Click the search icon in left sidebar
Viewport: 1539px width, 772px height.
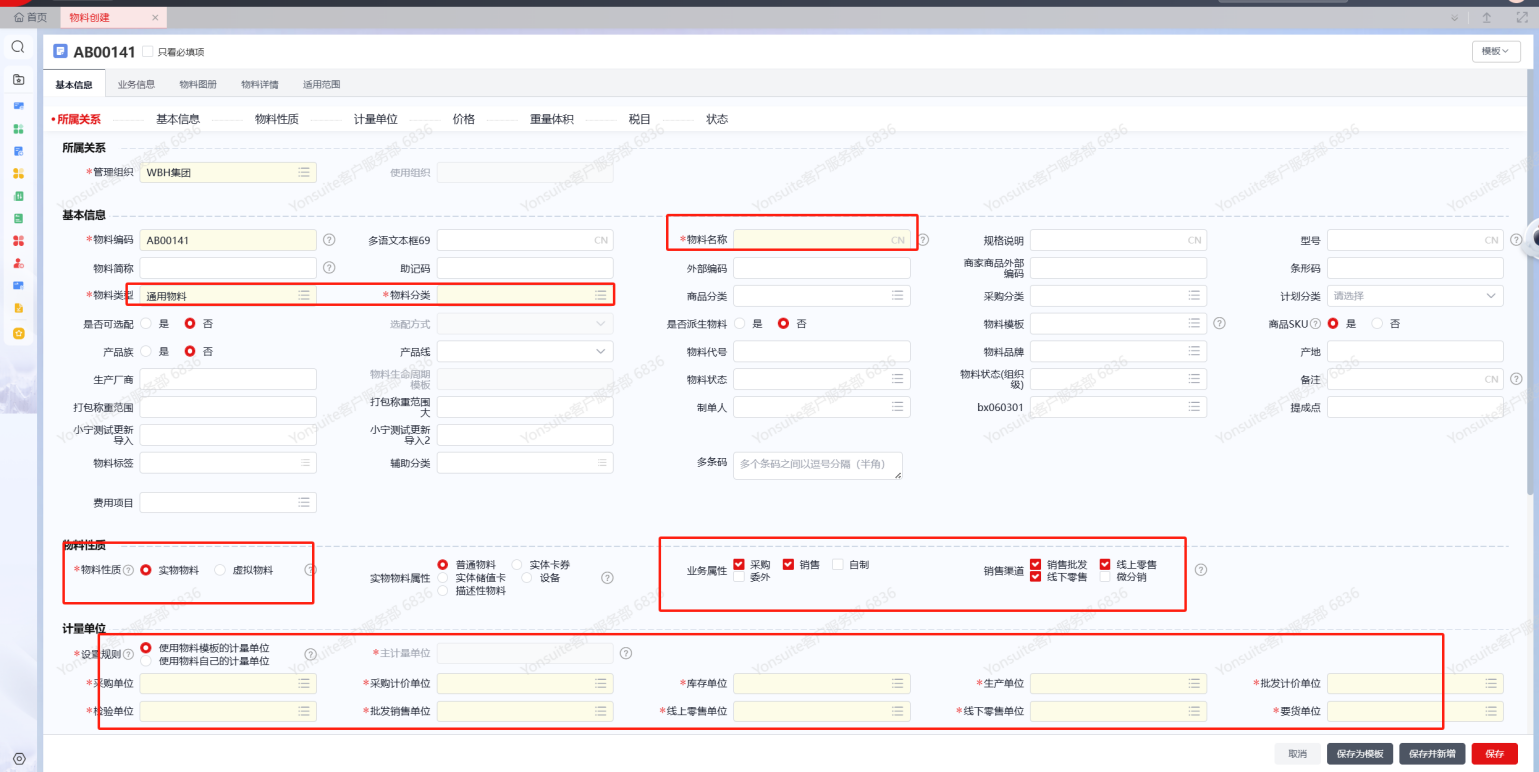(x=18, y=47)
